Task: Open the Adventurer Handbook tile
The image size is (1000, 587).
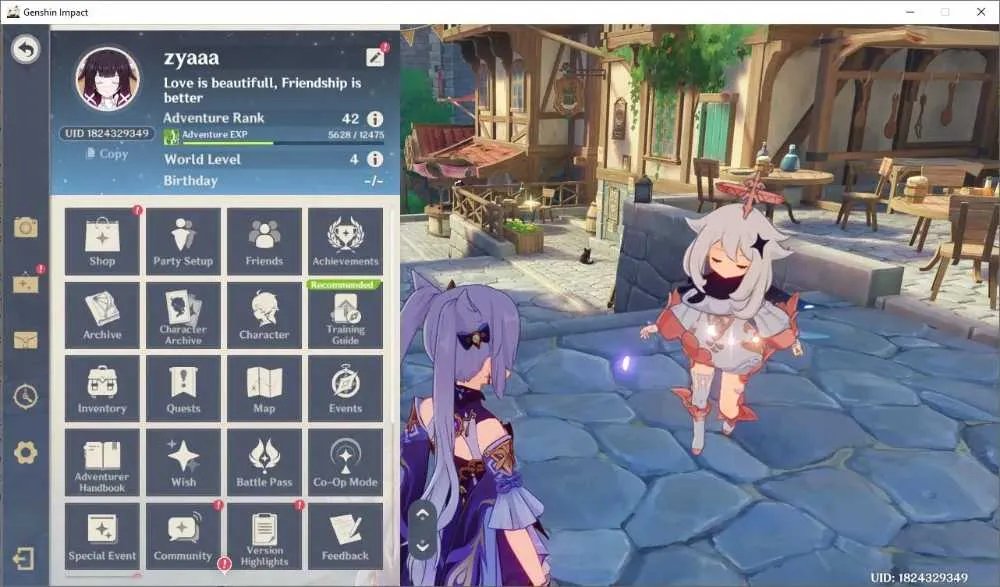Action: tap(102, 463)
